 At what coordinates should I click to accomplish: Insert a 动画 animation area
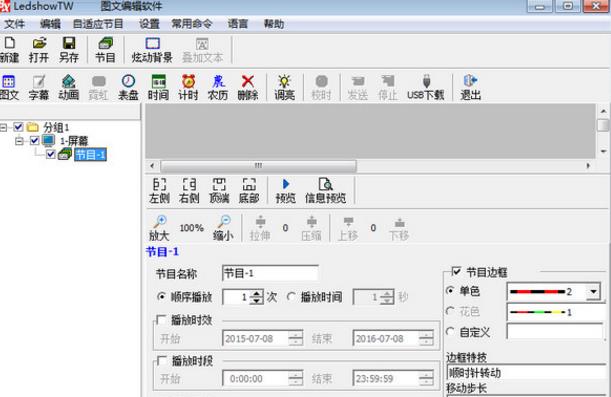coord(69,87)
